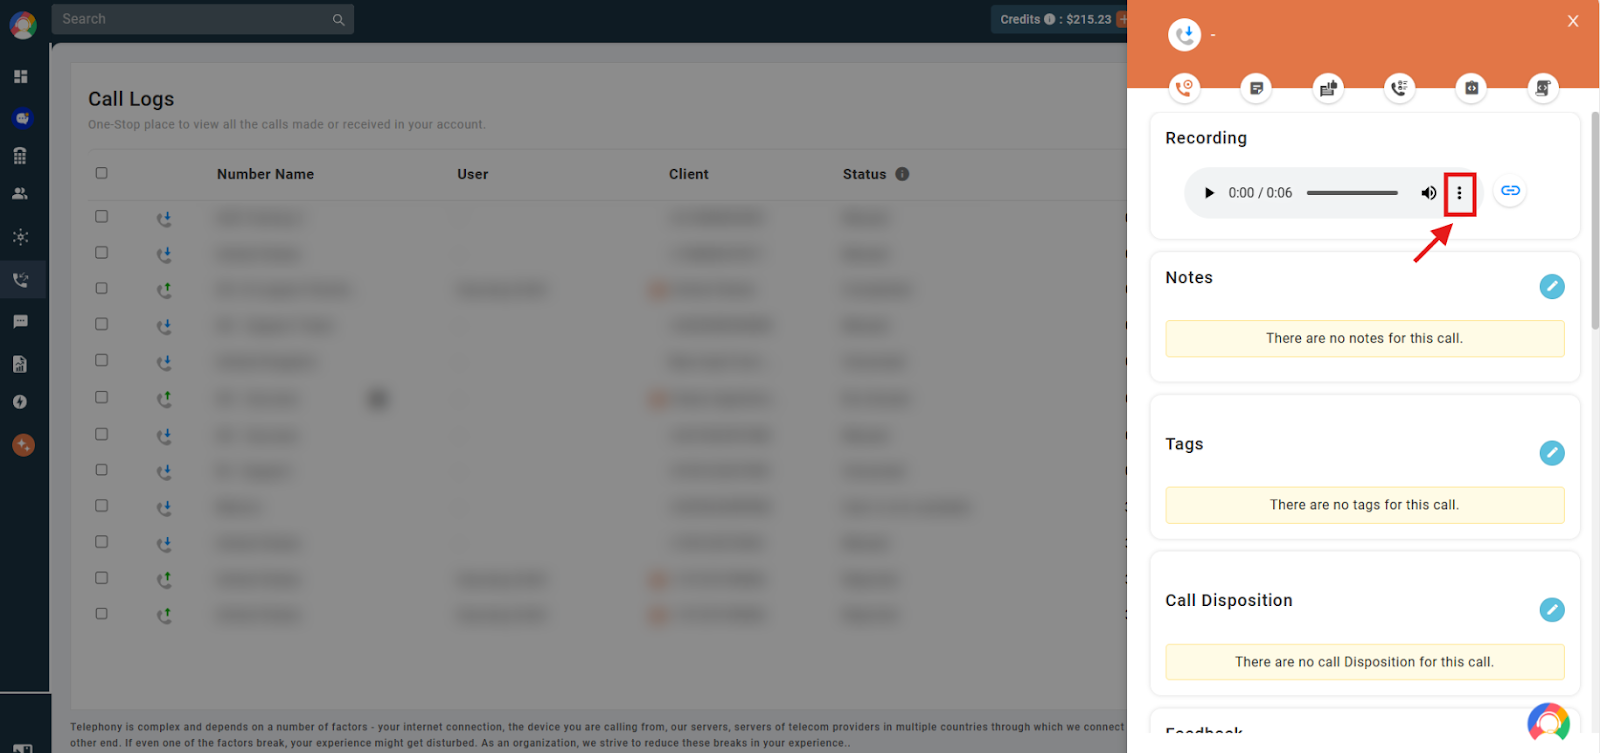Click the Client column header
Image resolution: width=1600 pixels, height=753 pixels.
(689, 174)
